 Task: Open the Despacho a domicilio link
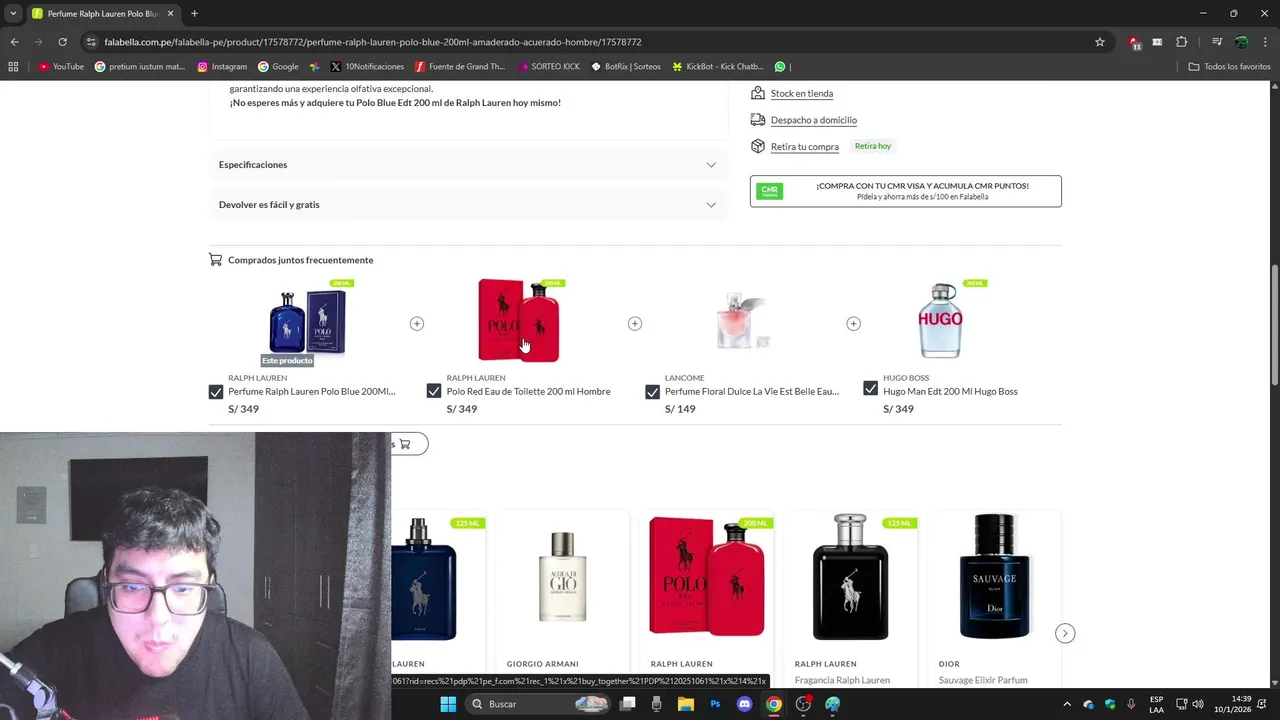(814, 120)
